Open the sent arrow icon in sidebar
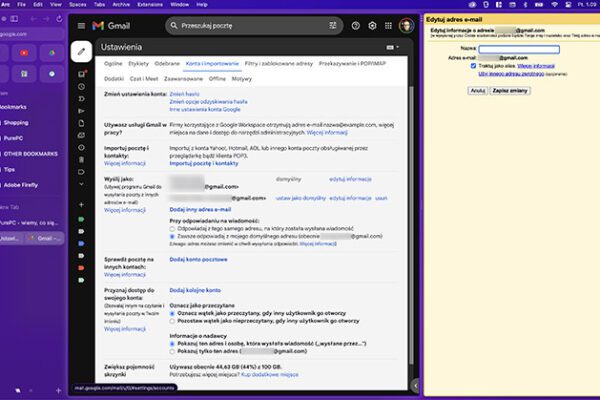 point(81,111)
